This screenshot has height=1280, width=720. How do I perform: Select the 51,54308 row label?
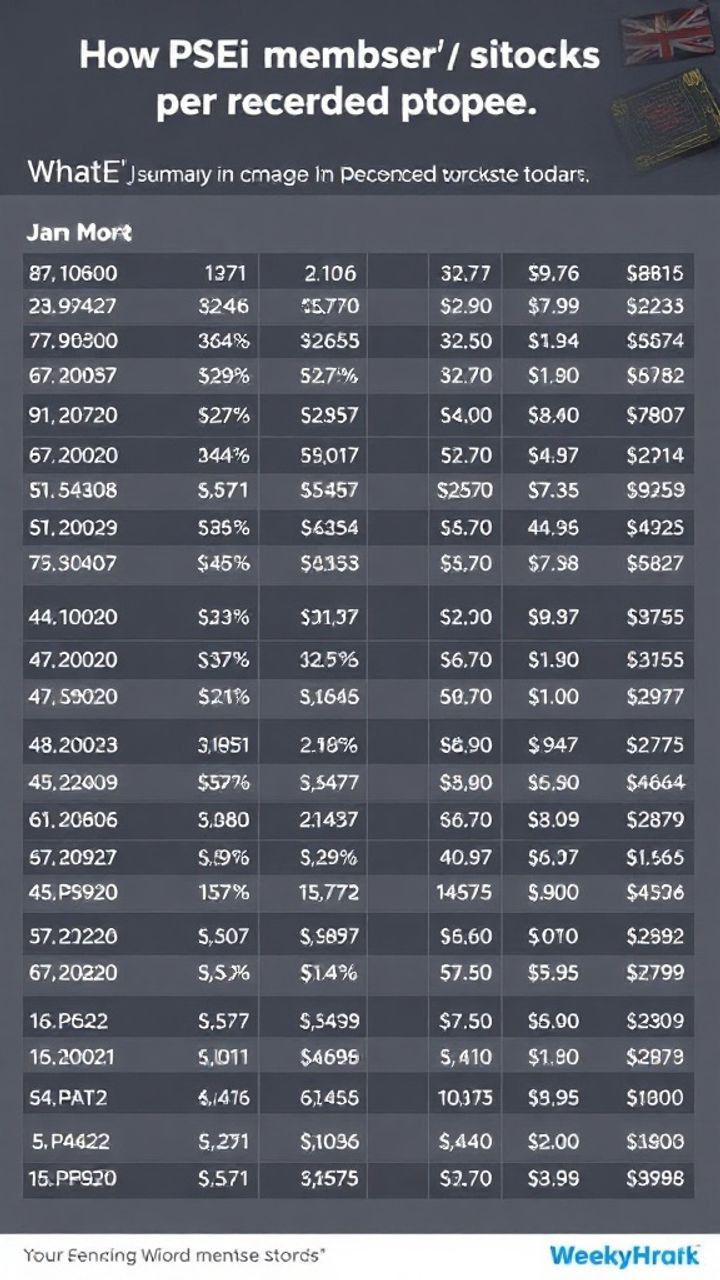pyautogui.click(x=73, y=490)
